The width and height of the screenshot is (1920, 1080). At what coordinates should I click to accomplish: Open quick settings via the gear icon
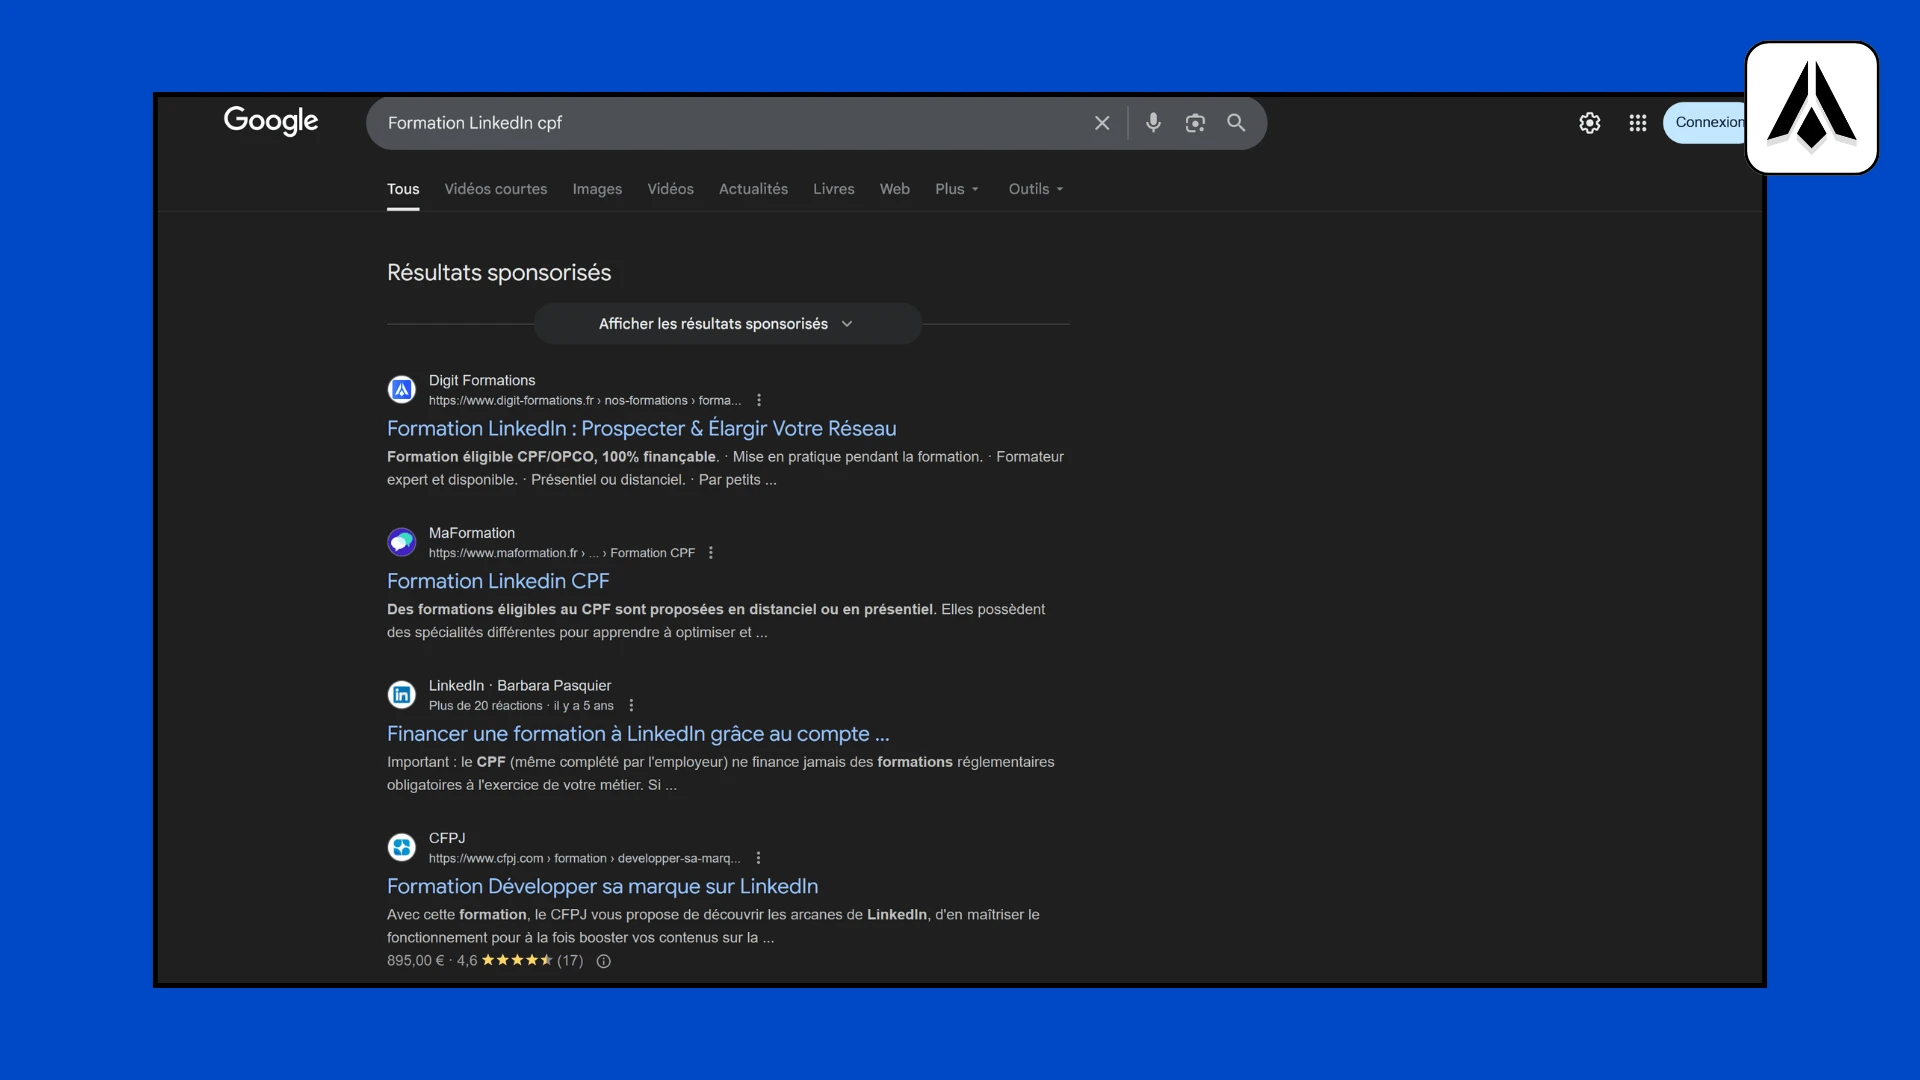pyautogui.click(x=1589, y=122)
